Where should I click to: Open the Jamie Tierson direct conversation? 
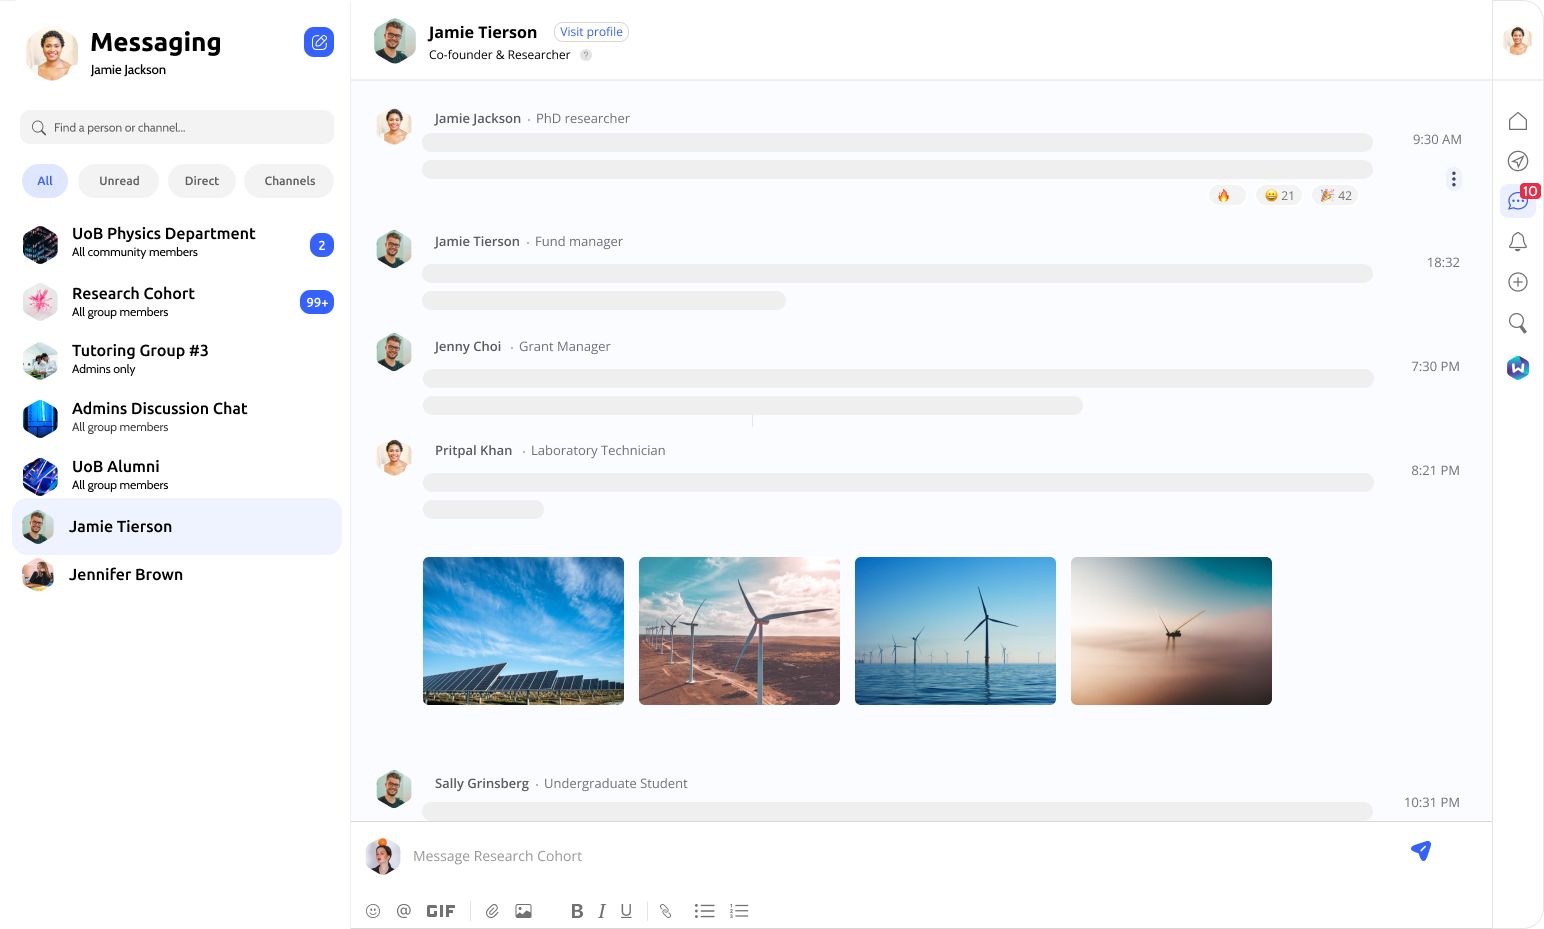tap(177, 526)
